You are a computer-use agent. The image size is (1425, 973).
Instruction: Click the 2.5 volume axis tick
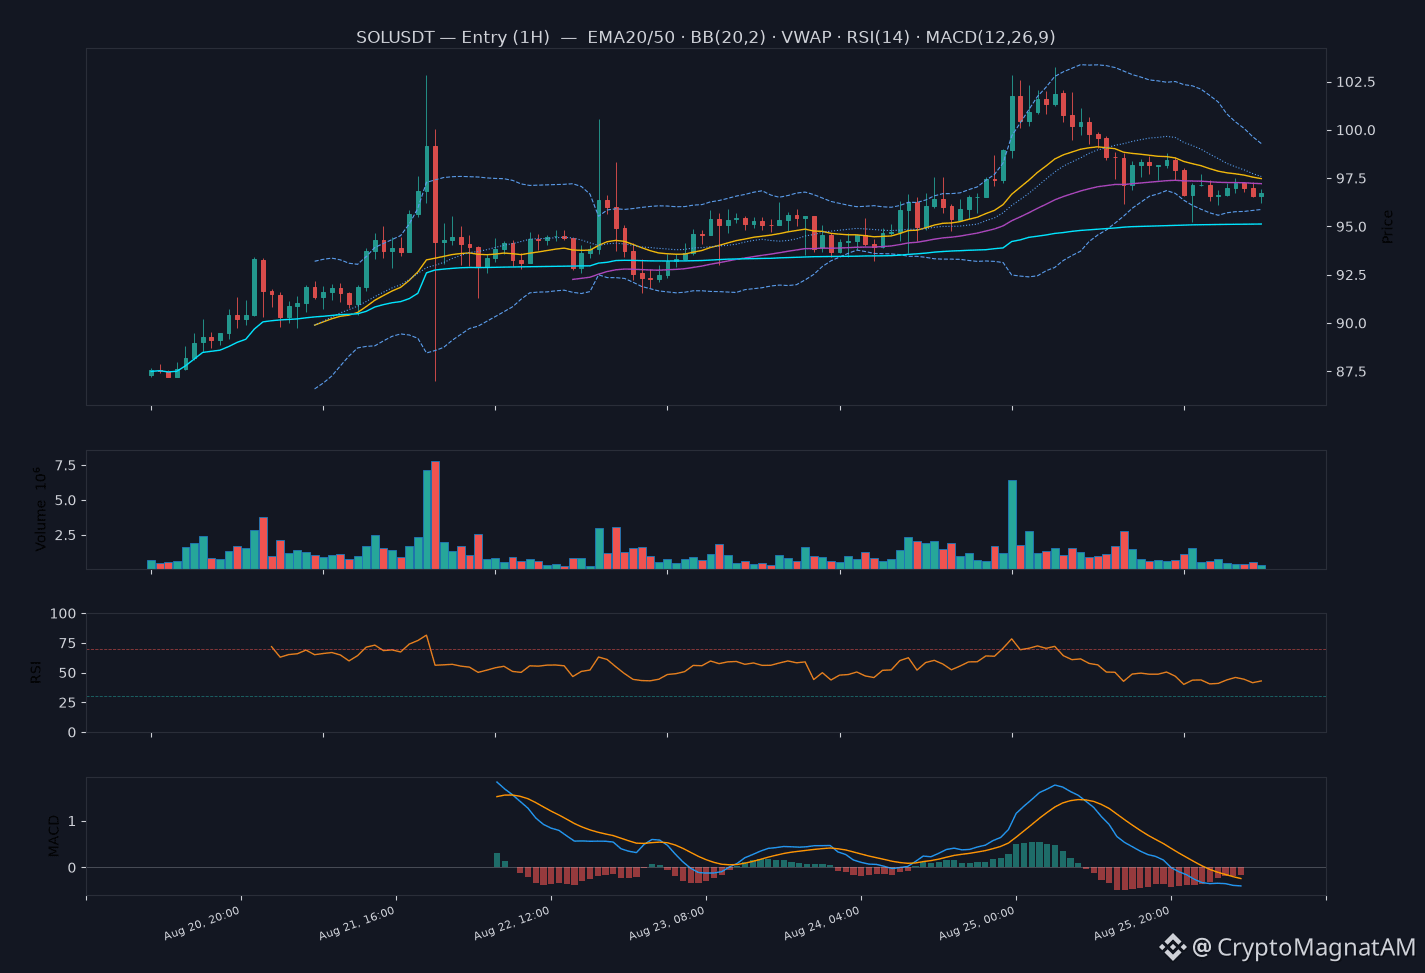pyautogui.click(x=65, y=535)
